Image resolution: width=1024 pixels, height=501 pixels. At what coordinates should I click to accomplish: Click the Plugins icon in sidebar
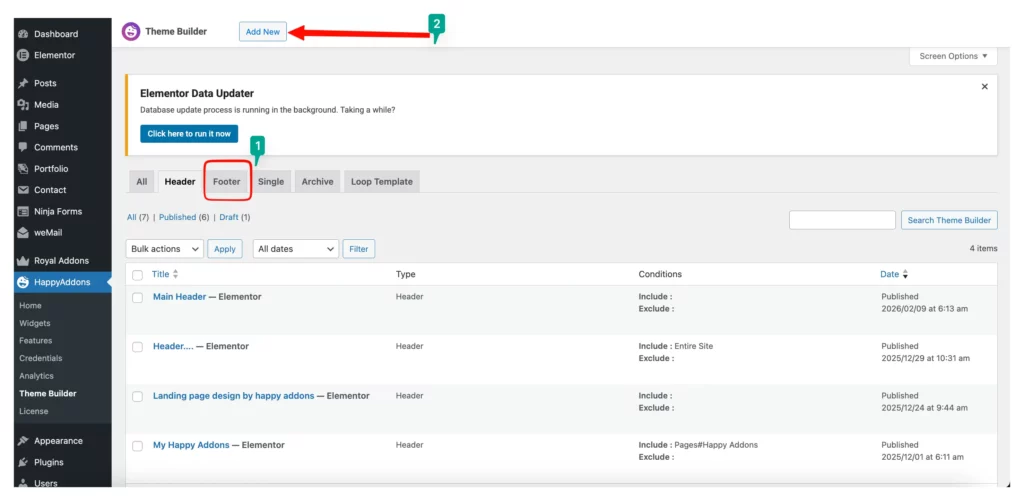(x=22, y=462)
